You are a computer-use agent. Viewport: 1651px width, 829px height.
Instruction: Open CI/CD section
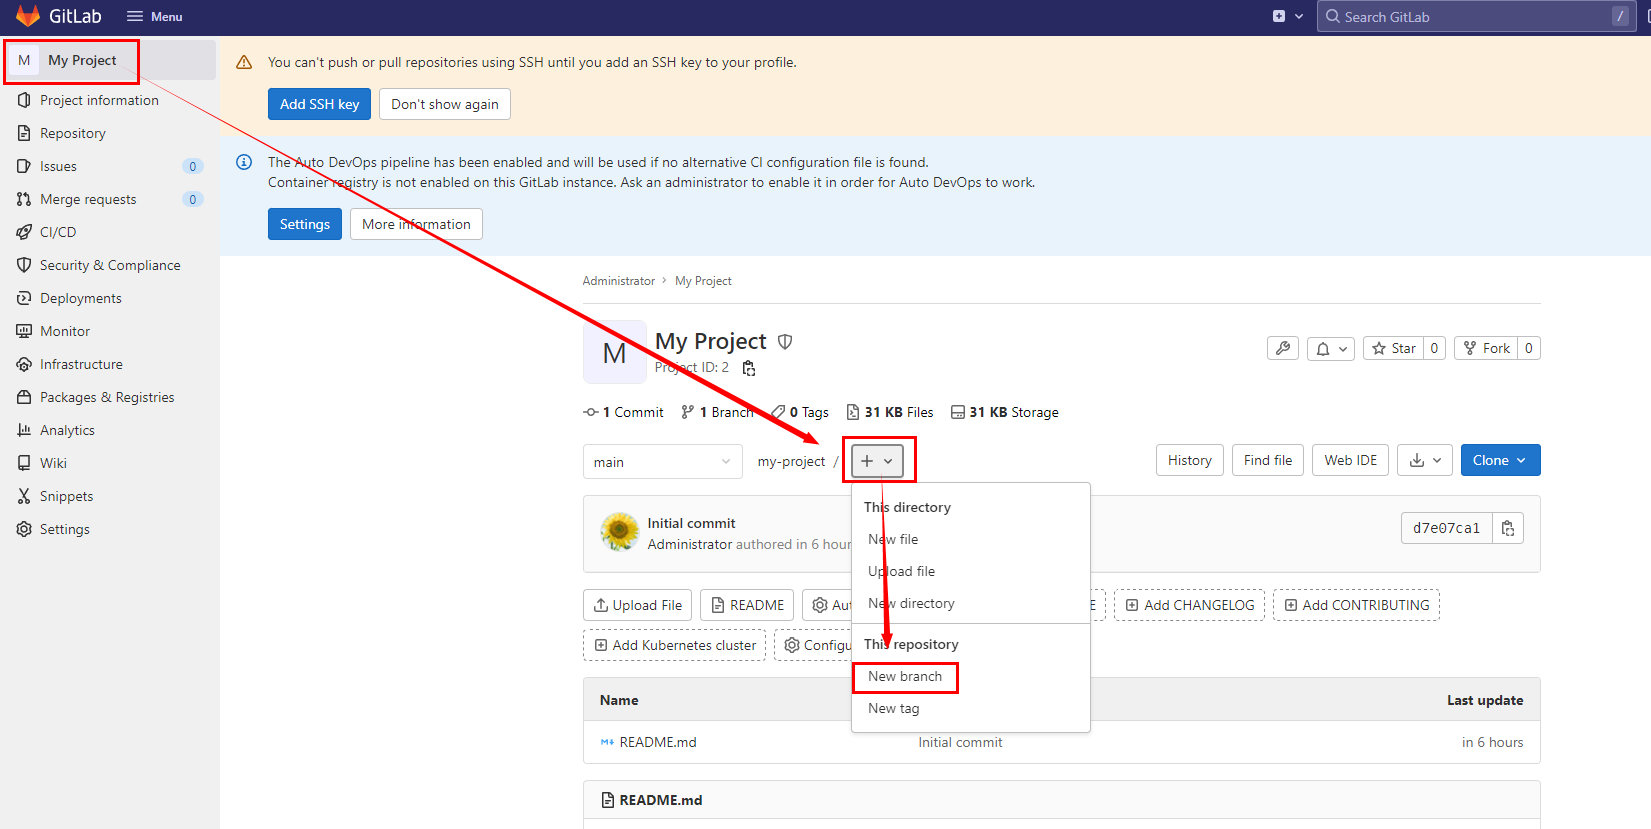58,232
